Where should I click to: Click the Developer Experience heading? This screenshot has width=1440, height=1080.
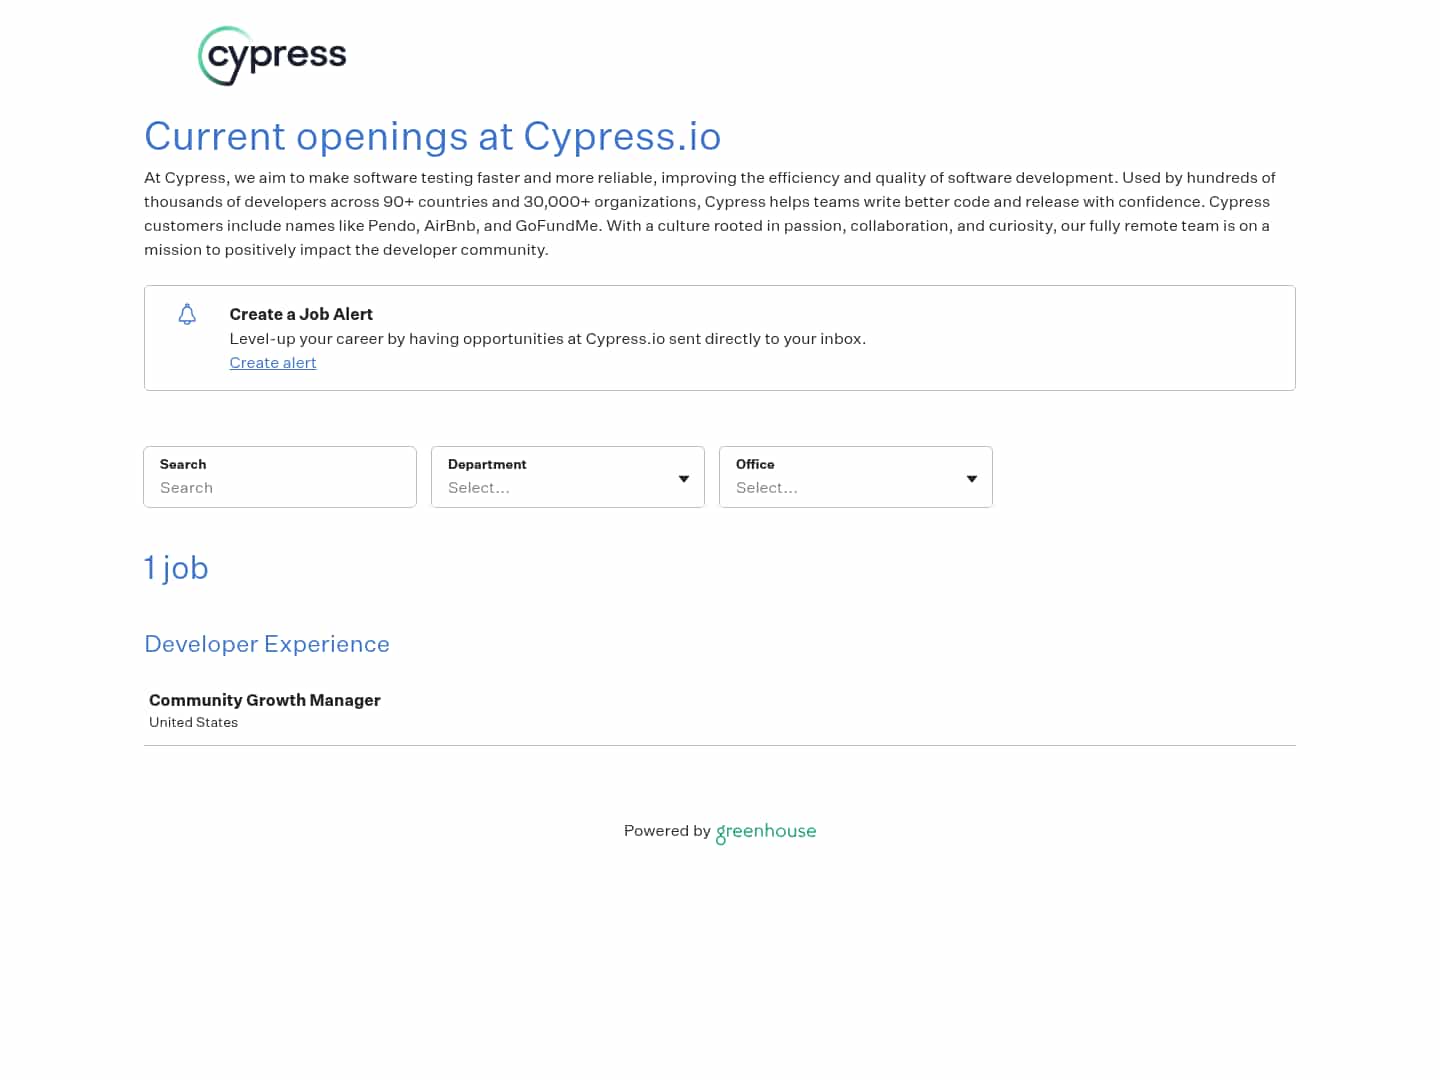(267, 644)
